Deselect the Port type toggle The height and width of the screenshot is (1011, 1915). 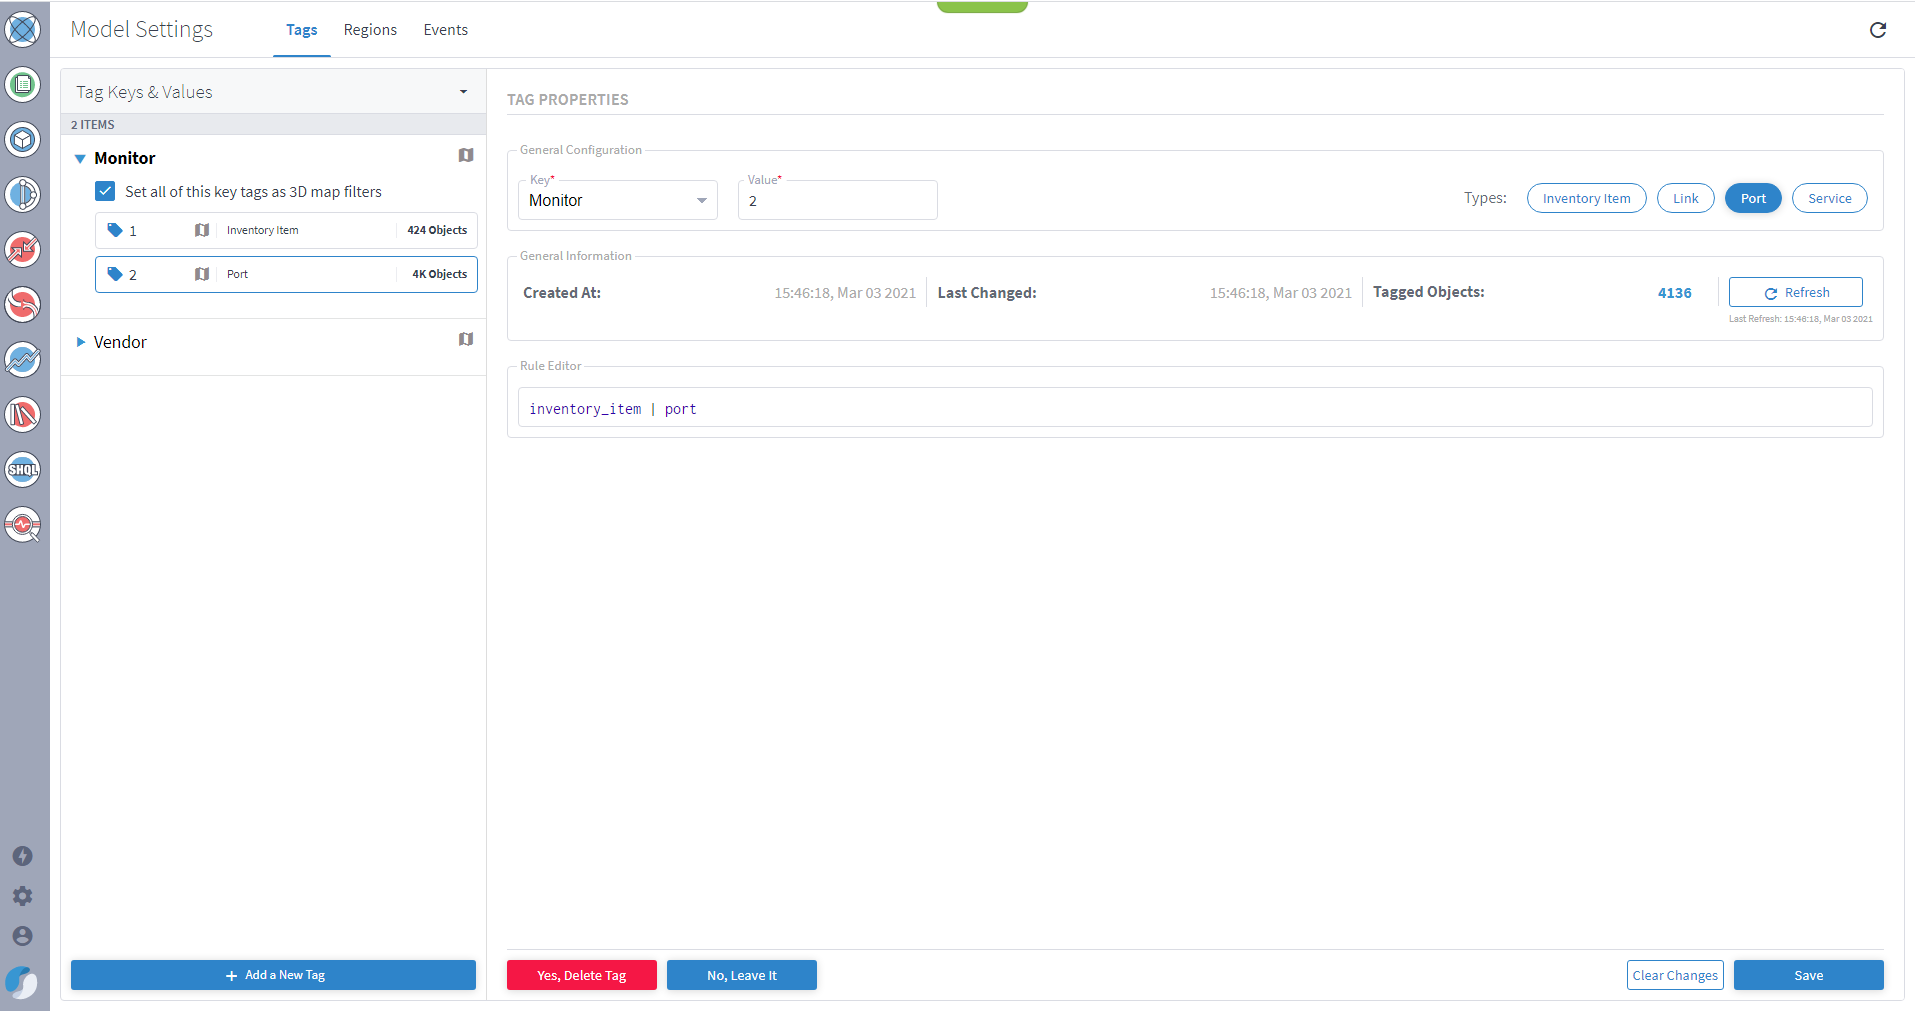point(1752,198)
